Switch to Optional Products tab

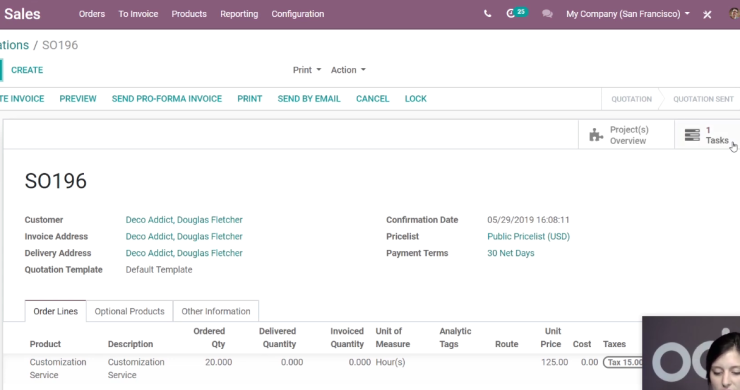click(x=129, y=311)
